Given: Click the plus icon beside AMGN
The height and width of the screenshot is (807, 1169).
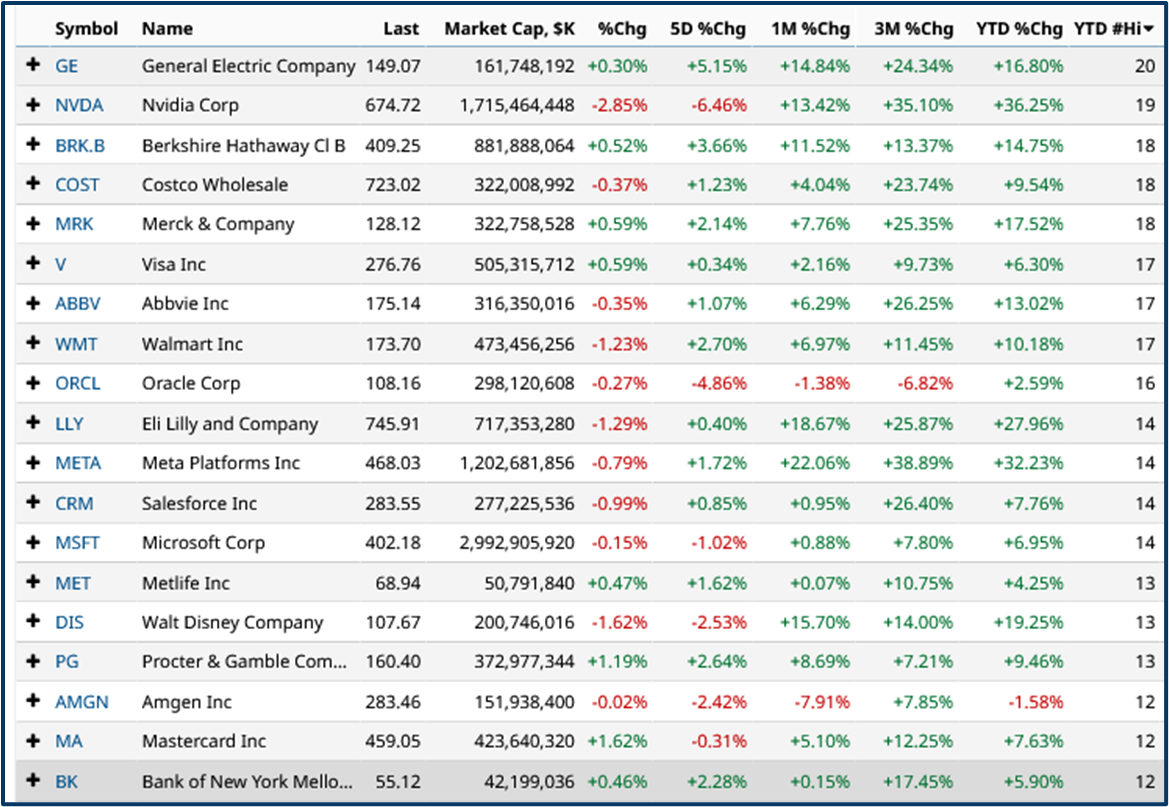Looking at the screenshot, I should tap(33, 702).
